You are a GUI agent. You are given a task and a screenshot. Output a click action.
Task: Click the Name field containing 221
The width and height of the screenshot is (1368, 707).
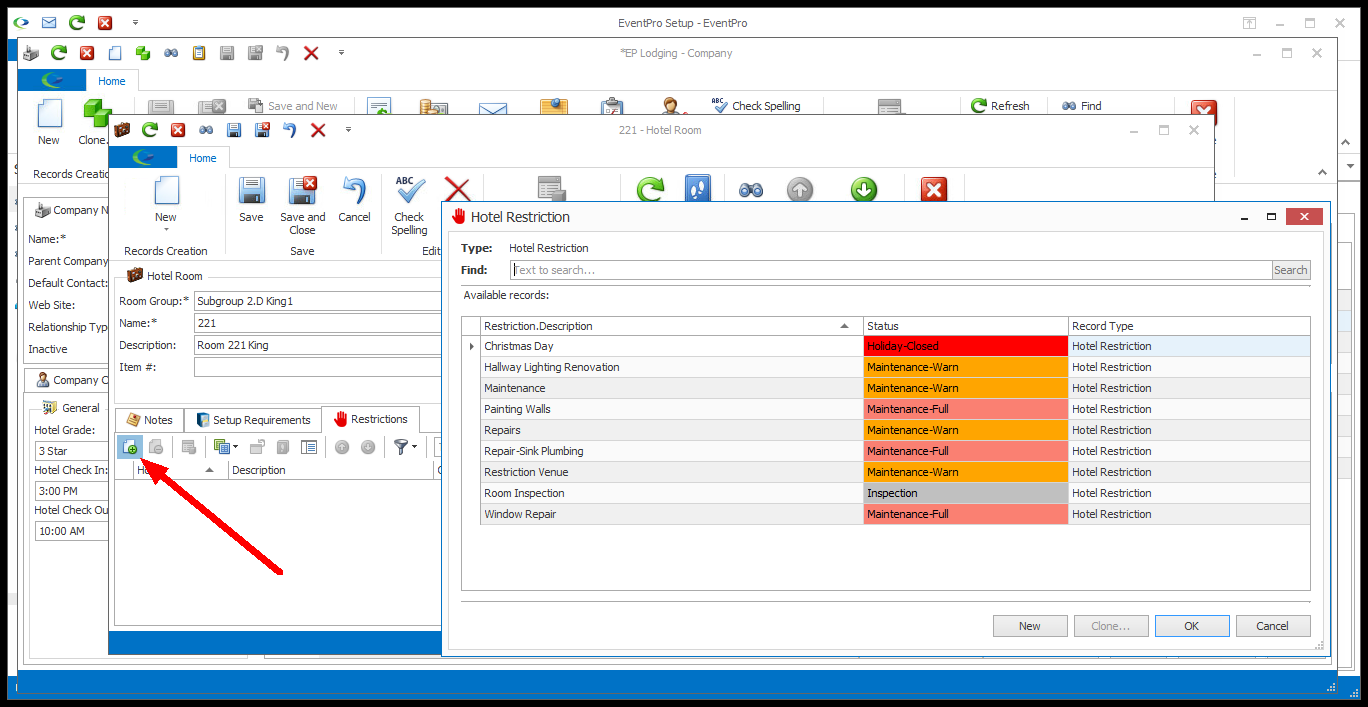pyautogui.click(x=318, y=323)
